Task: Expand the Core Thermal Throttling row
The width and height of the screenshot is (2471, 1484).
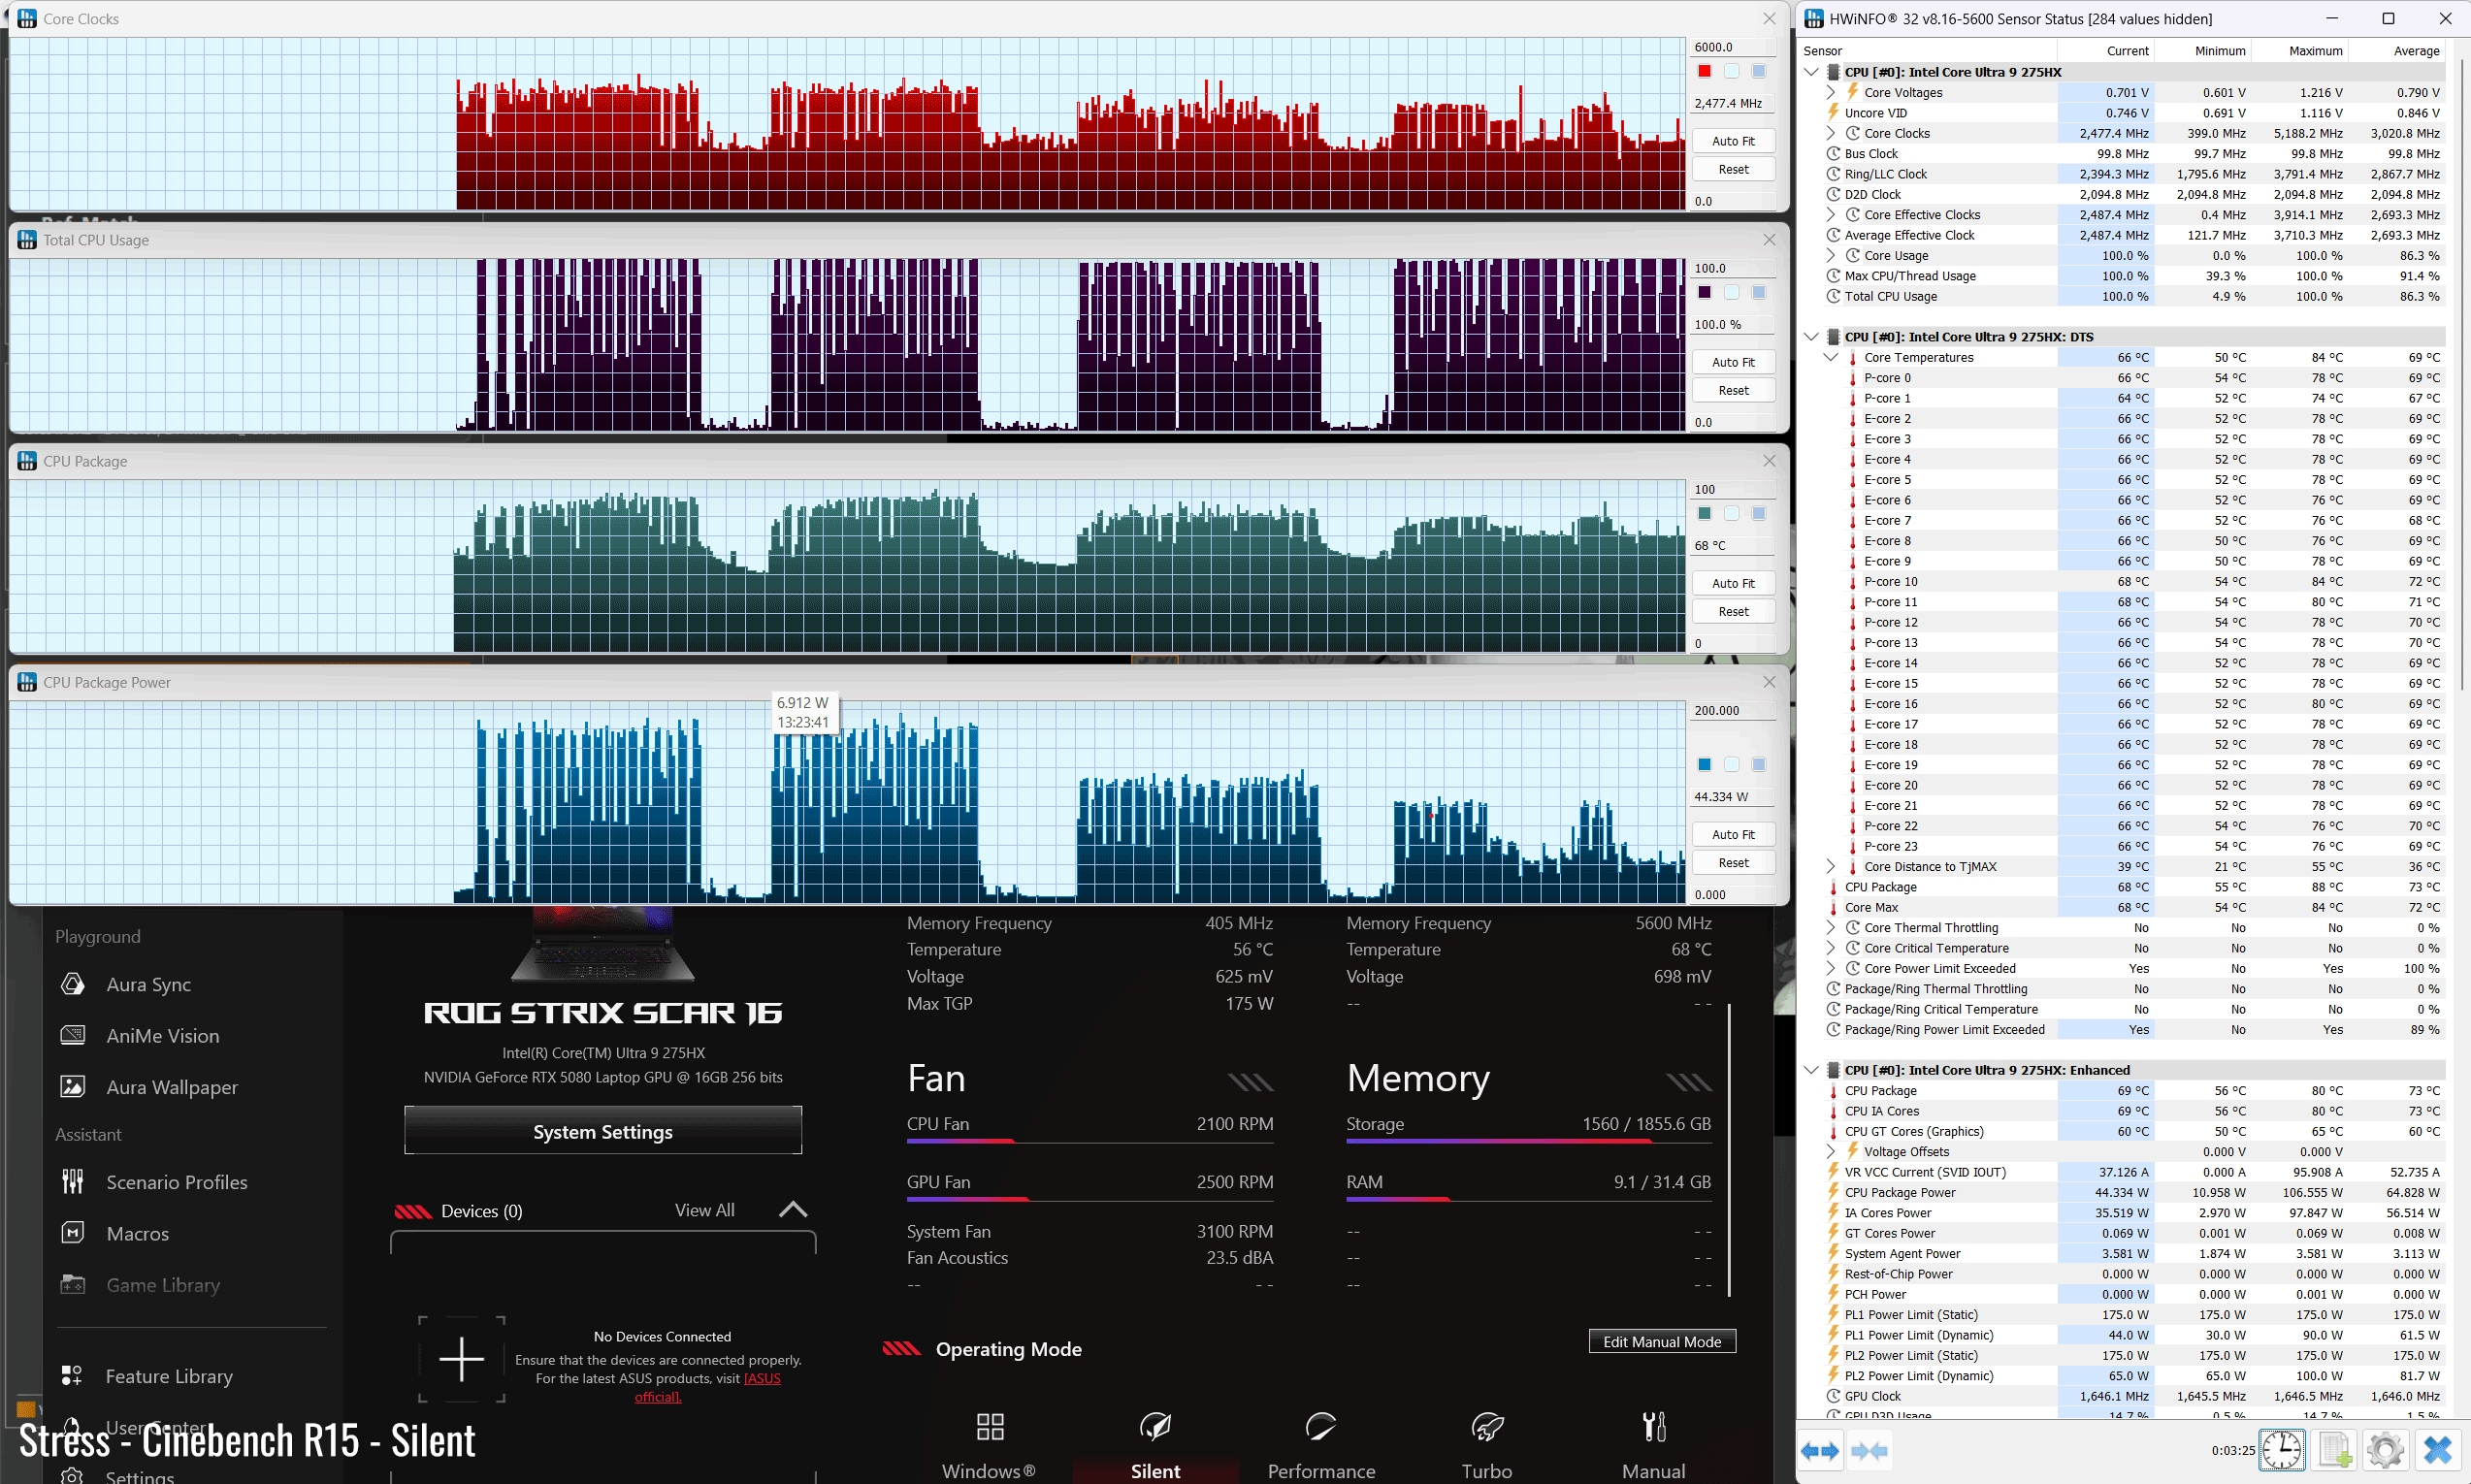Action: point(1831,927)
